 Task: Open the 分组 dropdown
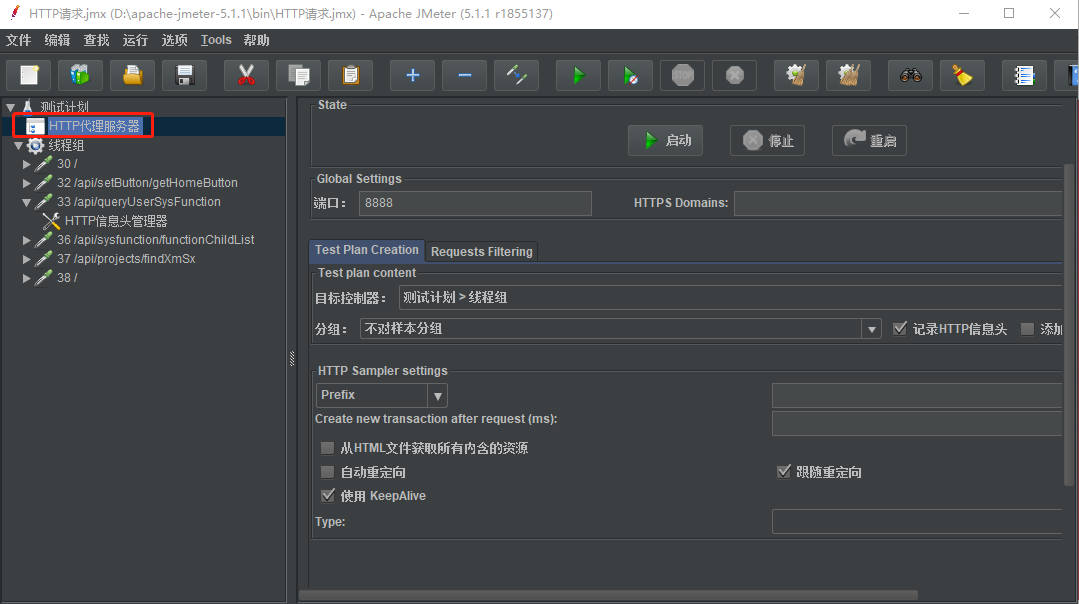click(x=871, y=329)
